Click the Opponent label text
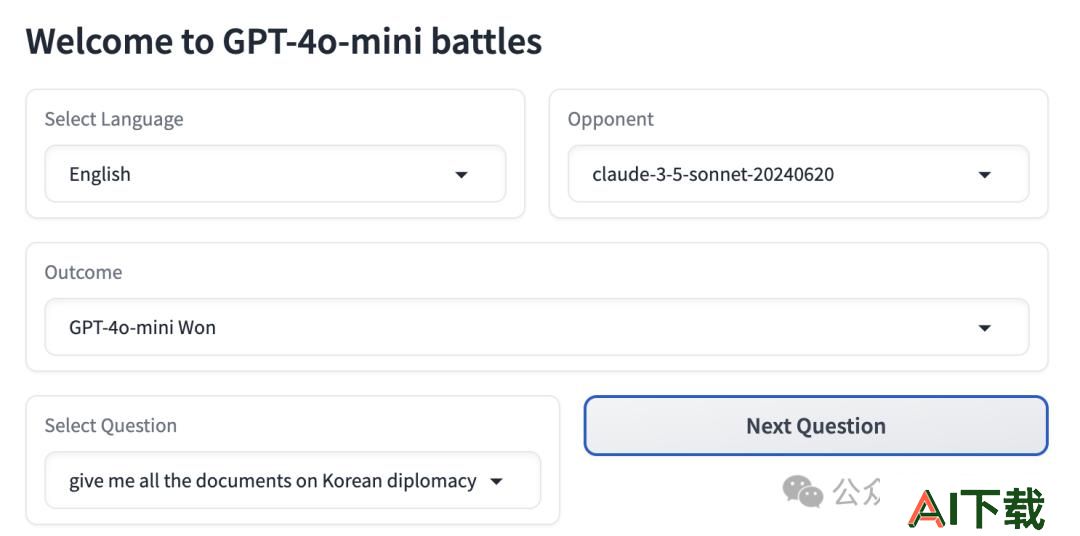 (x=610, y=119)
